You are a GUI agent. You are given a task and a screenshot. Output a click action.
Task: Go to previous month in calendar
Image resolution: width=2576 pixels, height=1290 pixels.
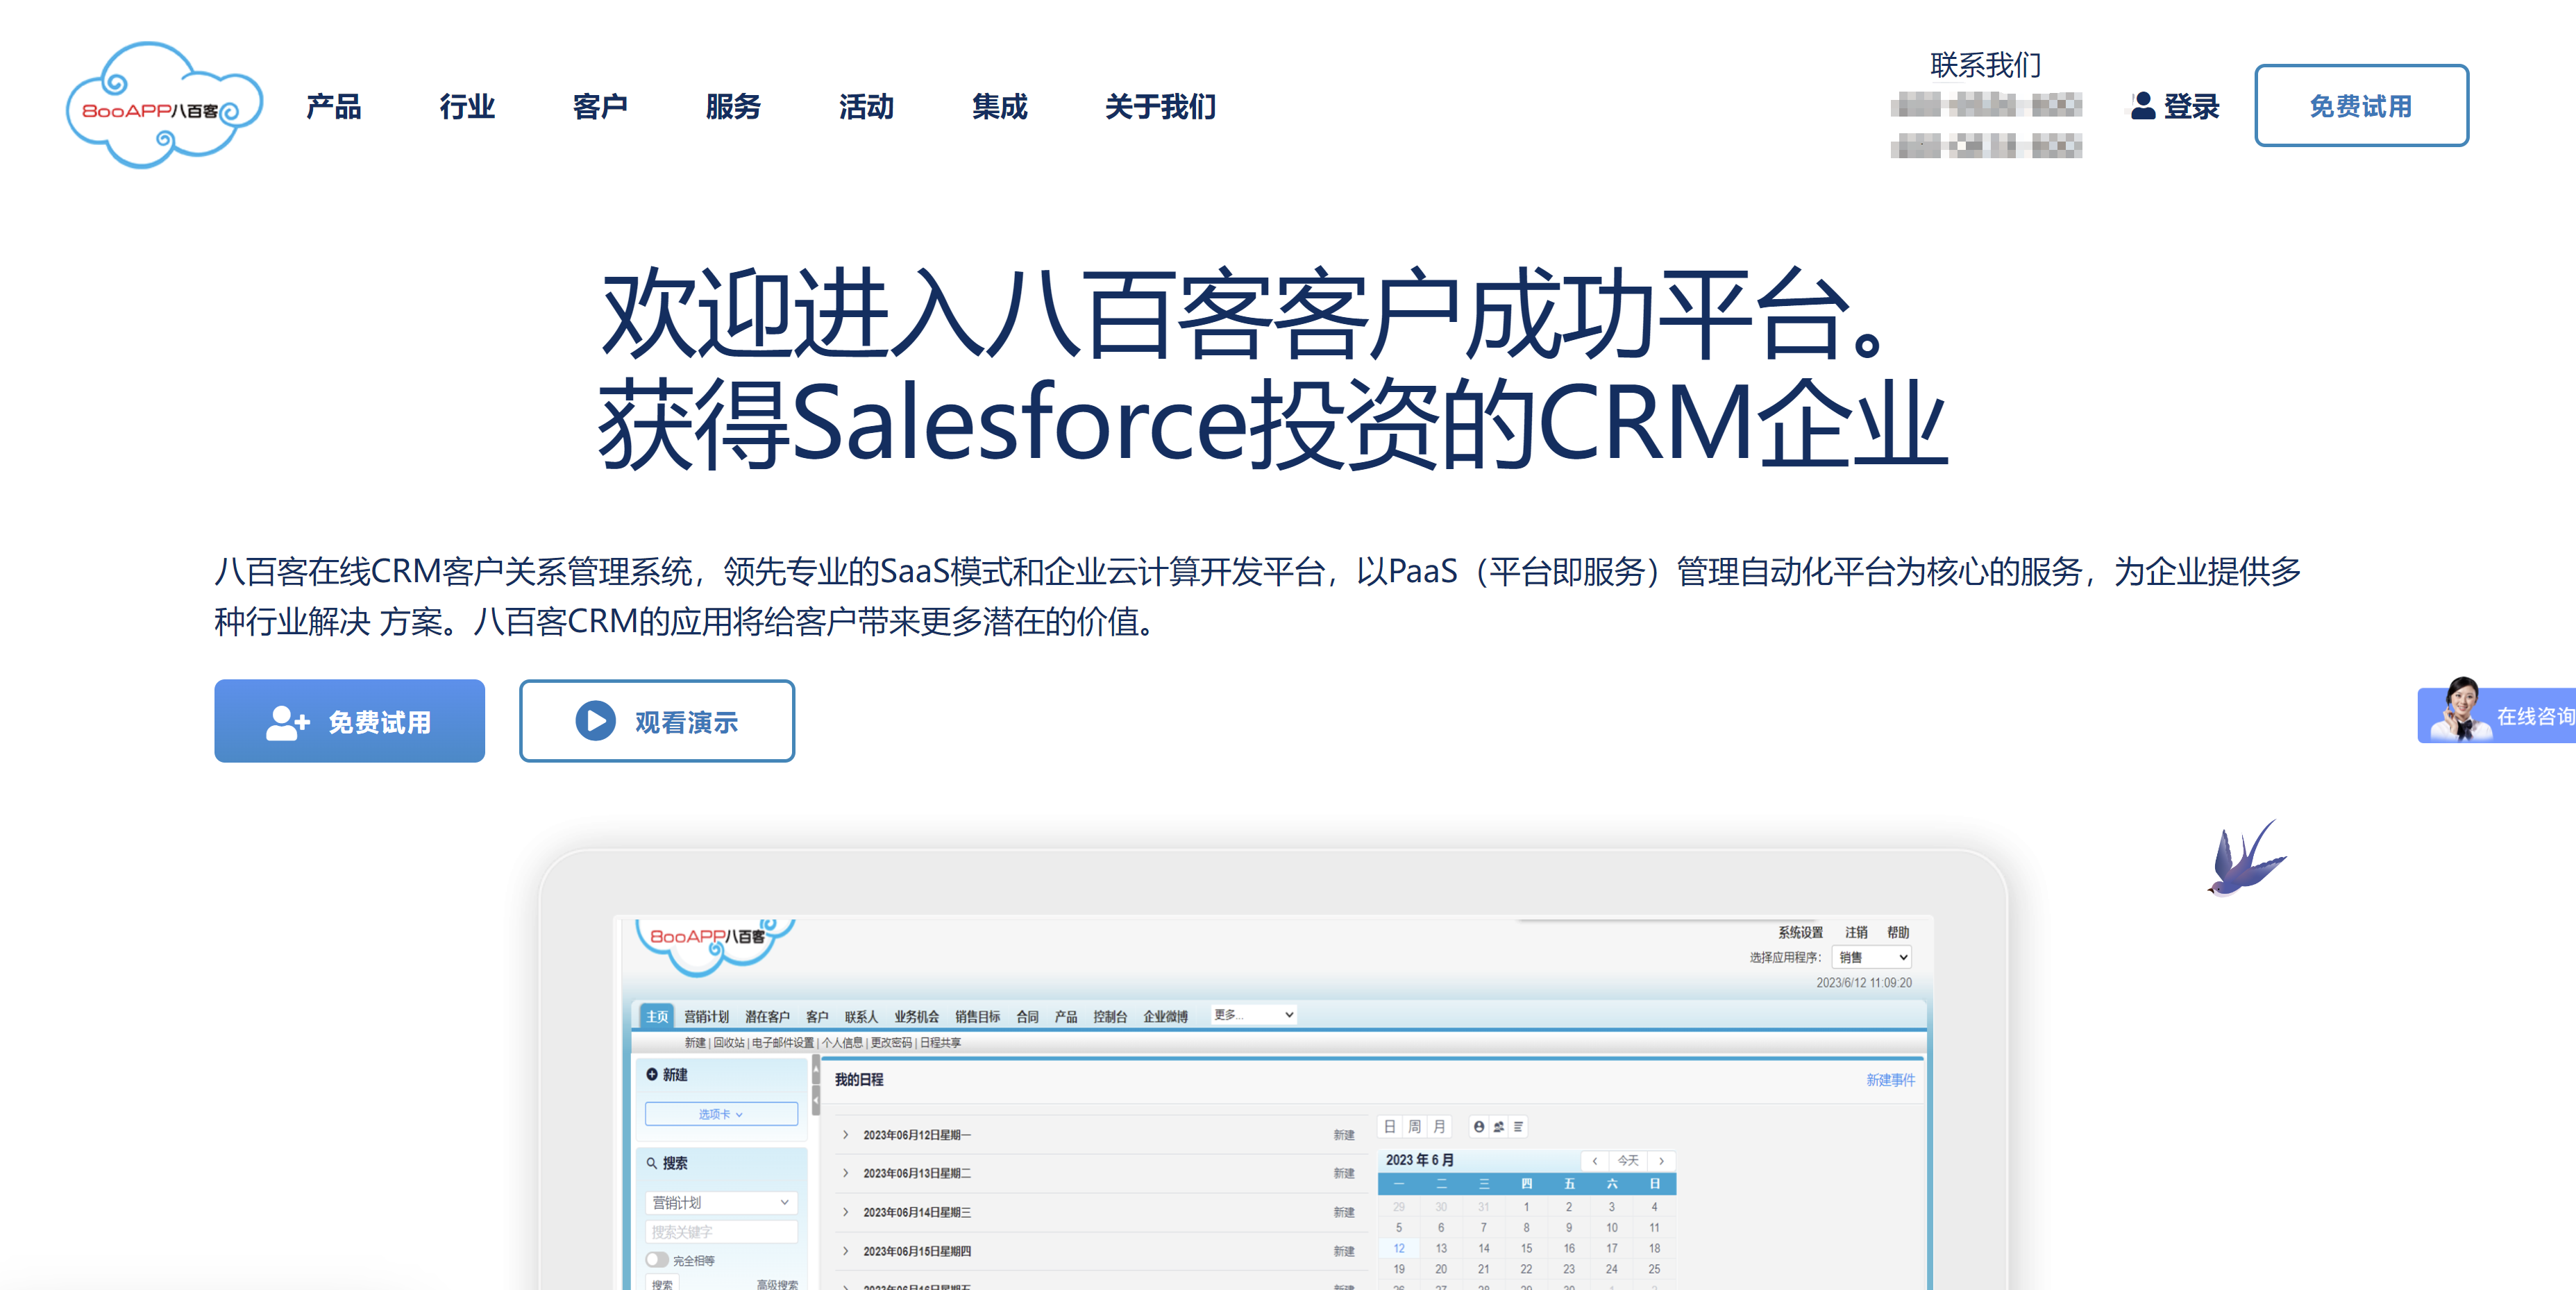1594,1160
